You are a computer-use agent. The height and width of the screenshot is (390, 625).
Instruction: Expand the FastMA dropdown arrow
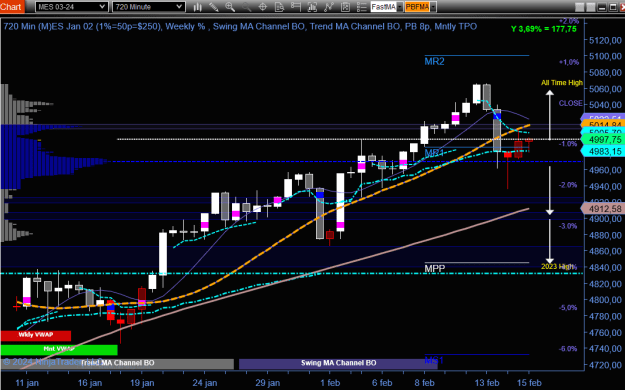(400, 7)
